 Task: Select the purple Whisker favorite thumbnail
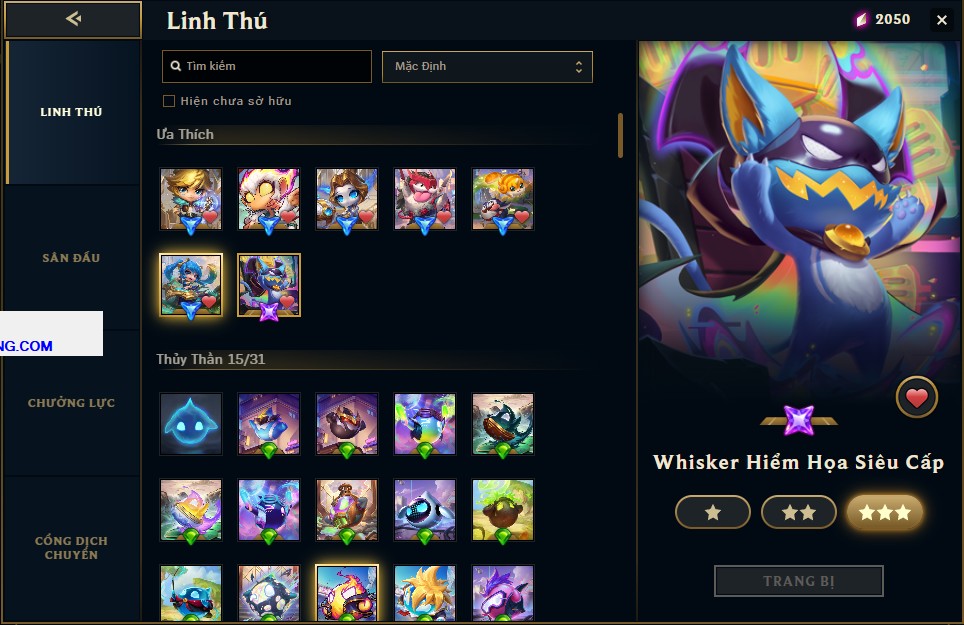pyautogui.click(x=269, y=285)
